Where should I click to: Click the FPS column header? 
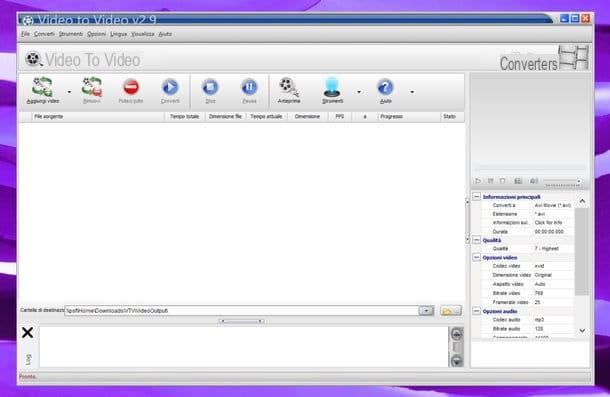(340, 116)
